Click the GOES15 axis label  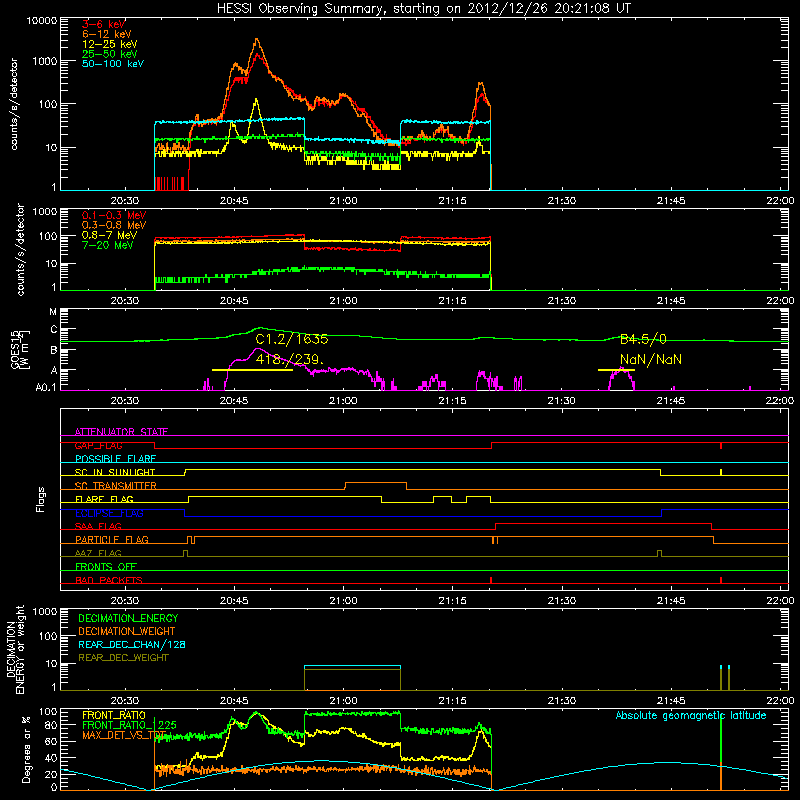tap(20, 350)
